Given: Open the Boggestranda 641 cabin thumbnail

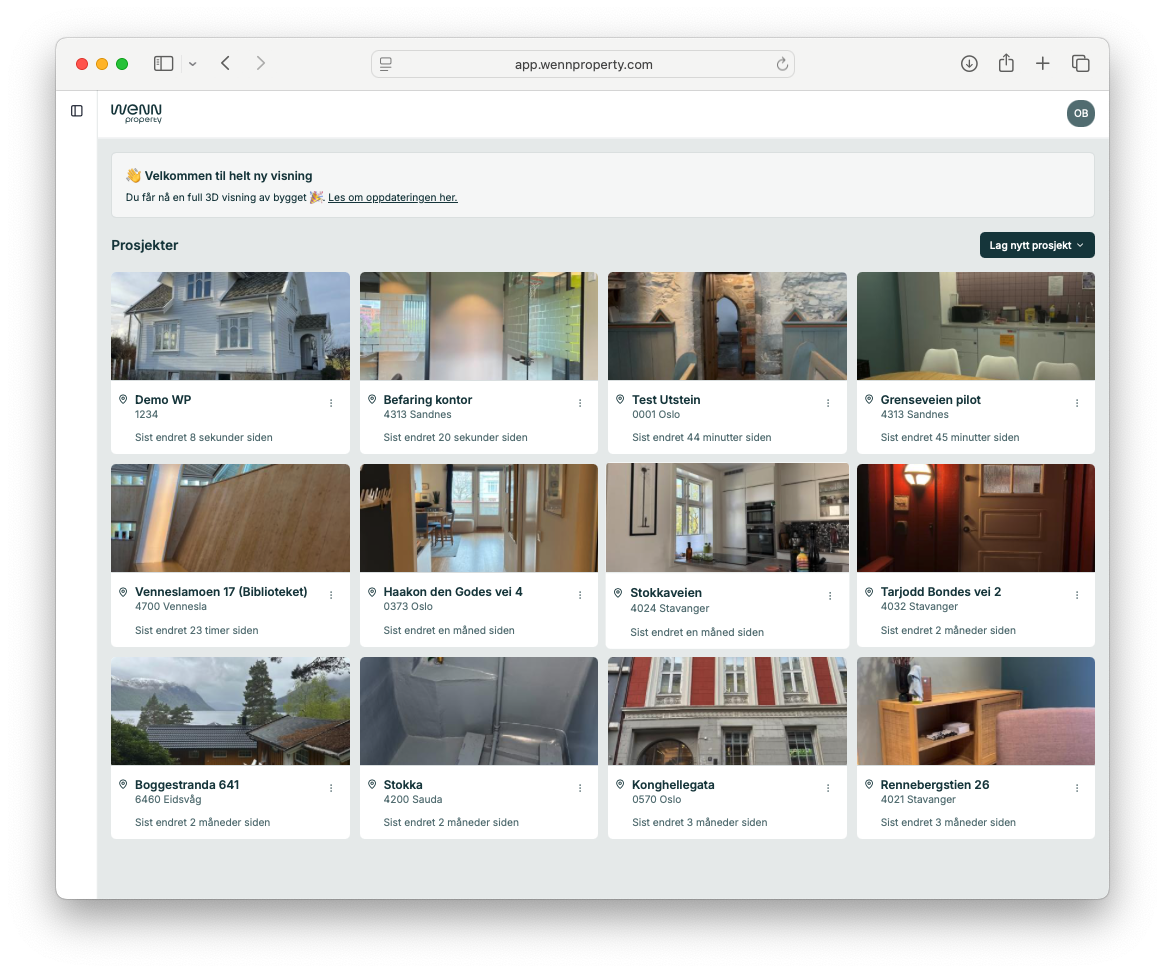Looking at the screenshot, I should (x=230, y=711).
